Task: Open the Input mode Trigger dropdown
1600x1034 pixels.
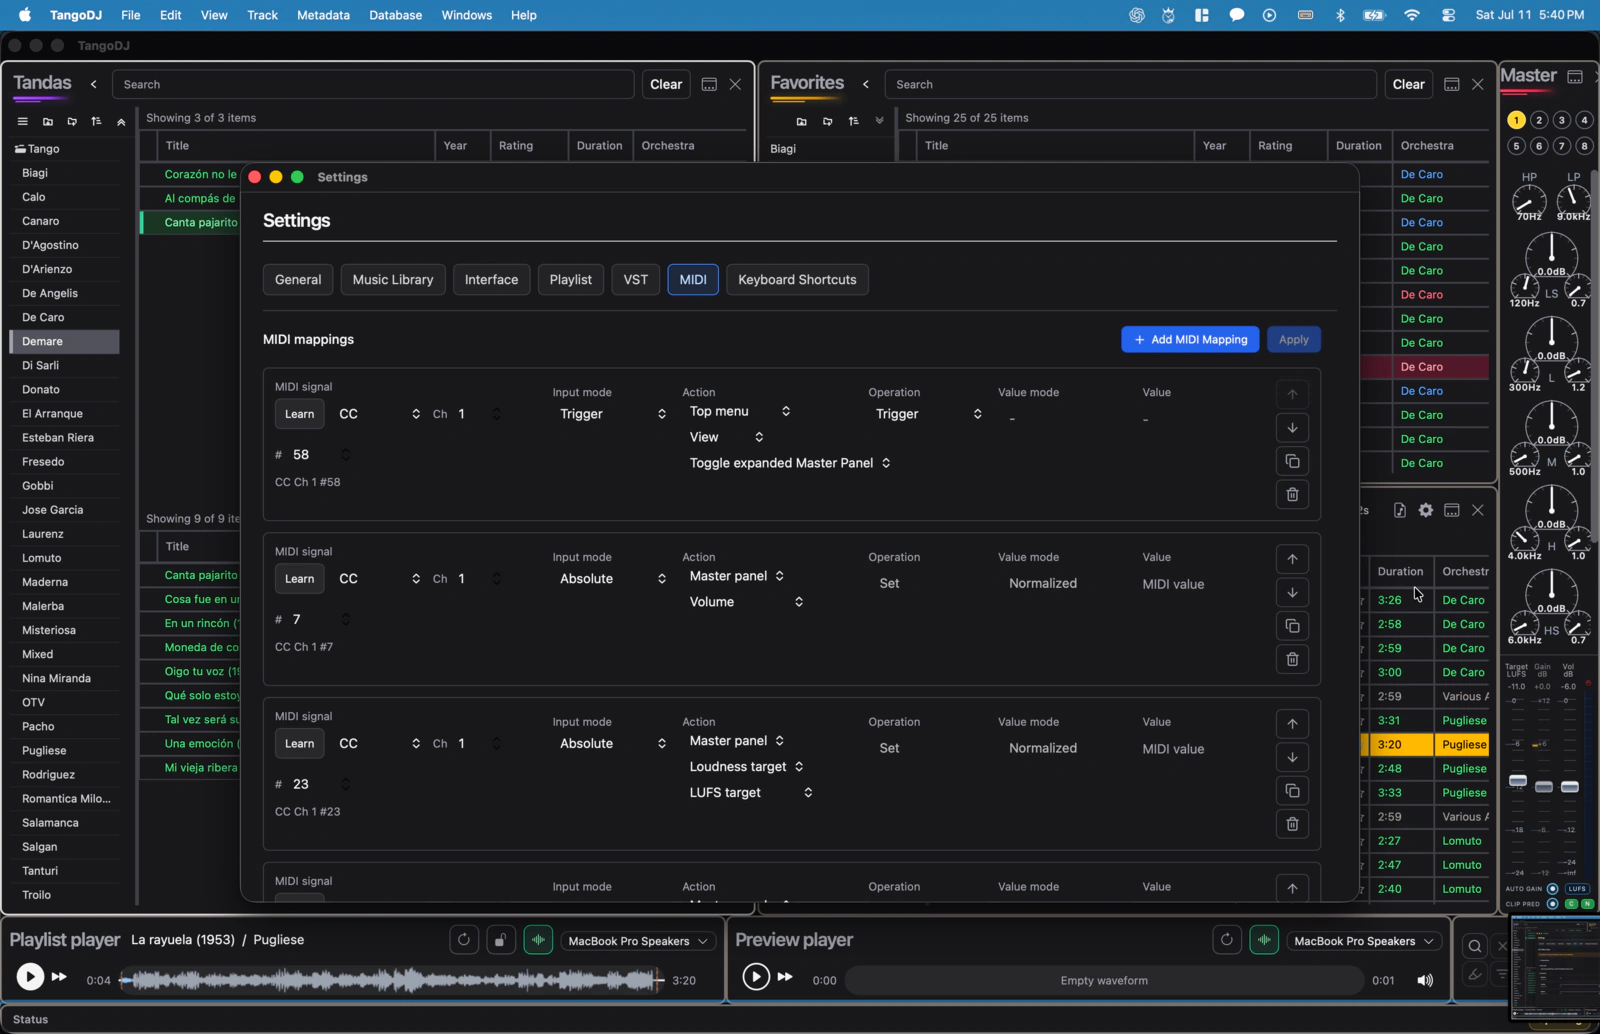Action: [612, 414]
